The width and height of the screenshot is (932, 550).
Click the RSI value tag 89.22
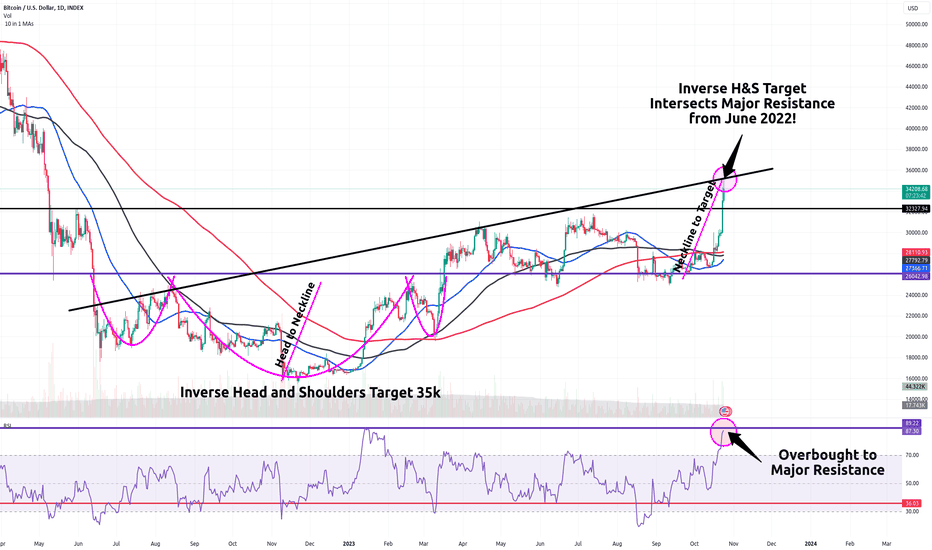coord(912,423)
